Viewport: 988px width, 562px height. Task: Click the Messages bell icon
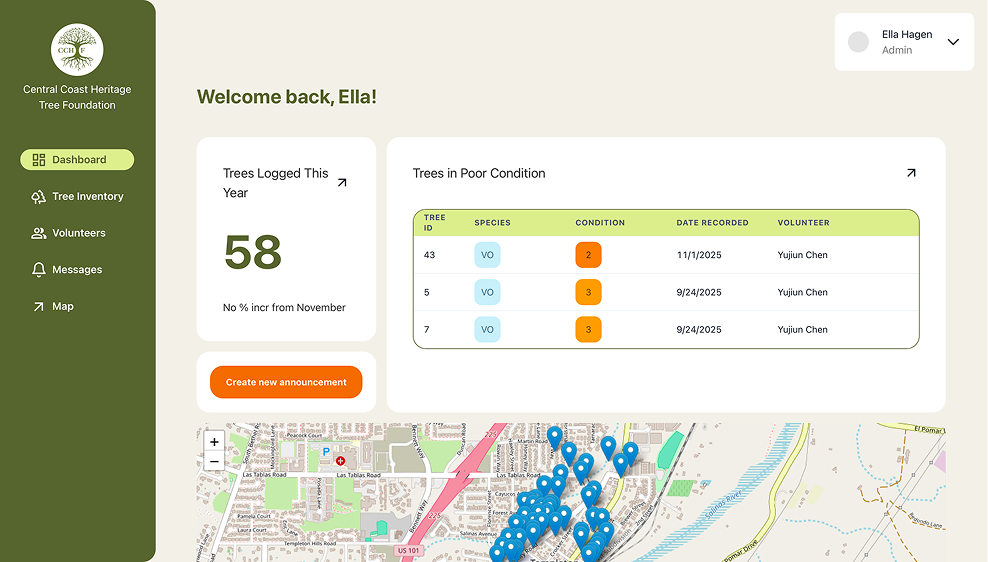tap(39, 270)
